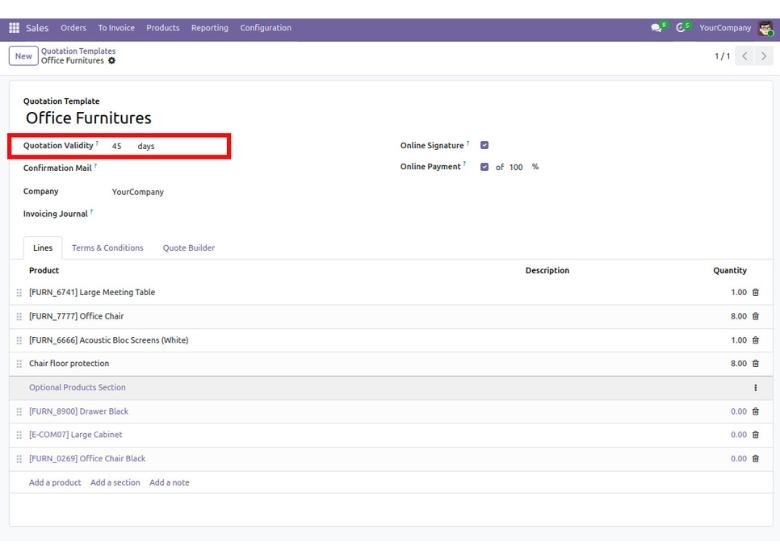
Task: Click the New button
Action: (x=23, y=56)
